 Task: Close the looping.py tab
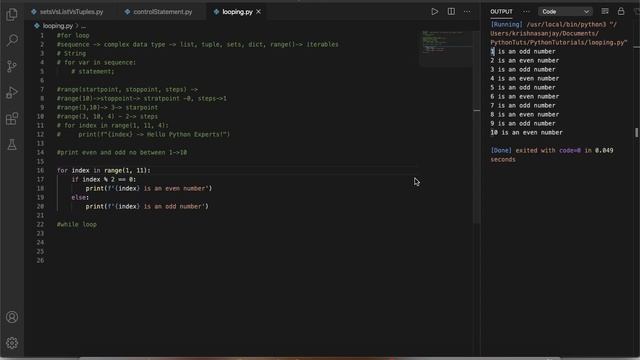258,12
